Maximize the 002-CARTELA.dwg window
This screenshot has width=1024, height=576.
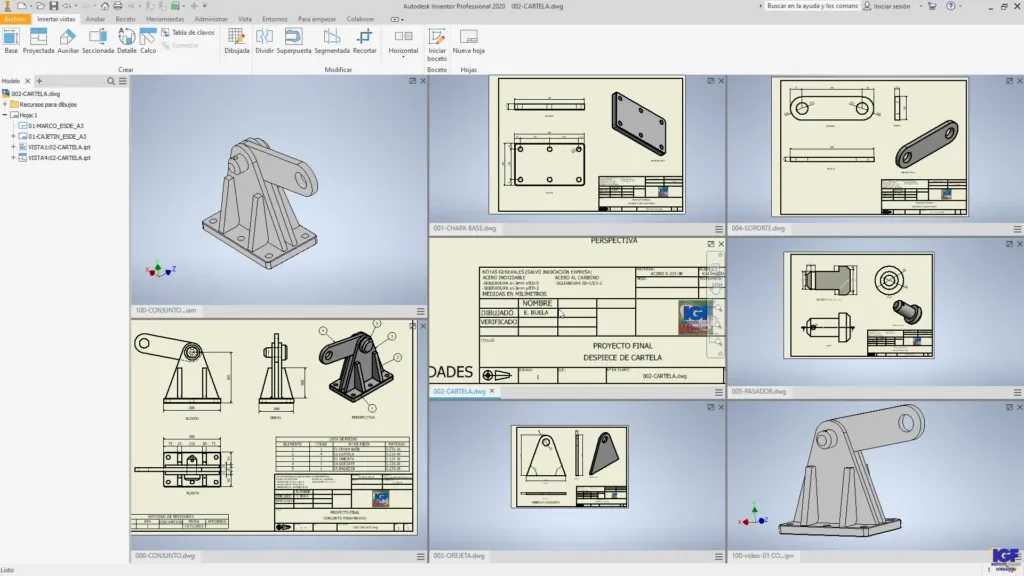[711, 244]
